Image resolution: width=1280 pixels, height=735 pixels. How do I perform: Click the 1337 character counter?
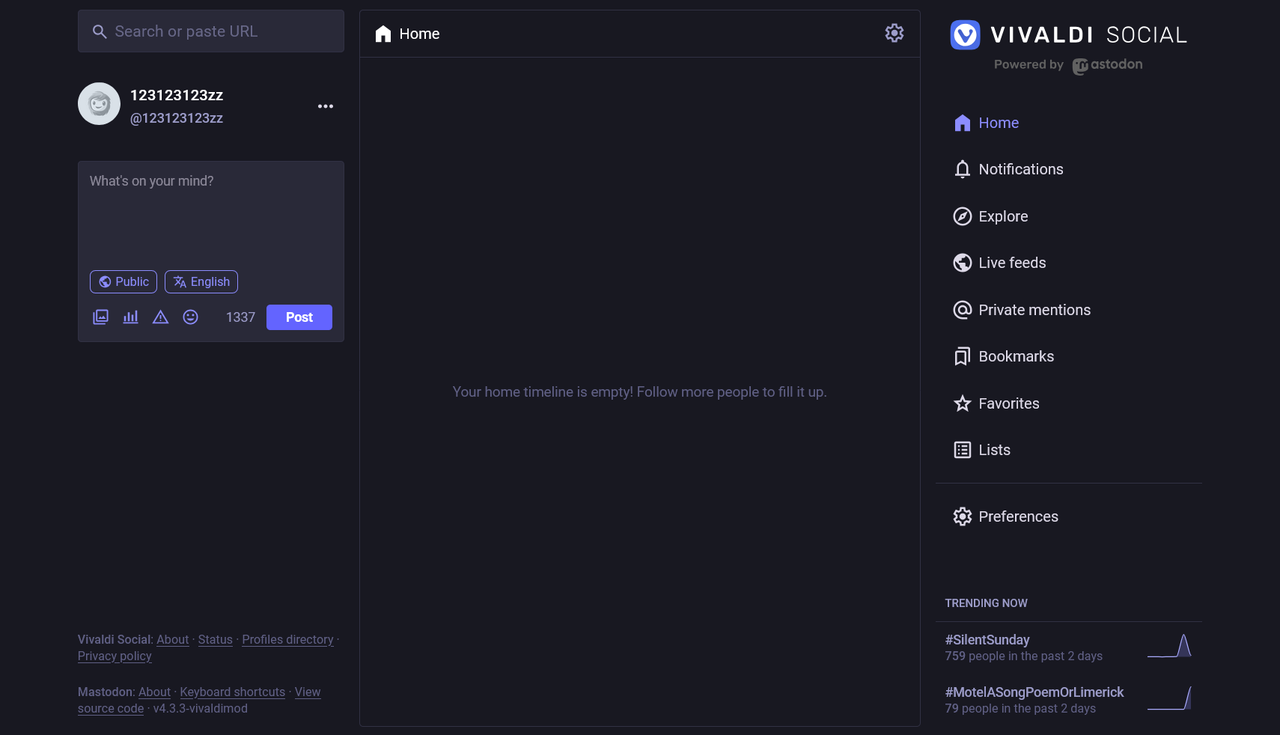click(x=240, y=317)
